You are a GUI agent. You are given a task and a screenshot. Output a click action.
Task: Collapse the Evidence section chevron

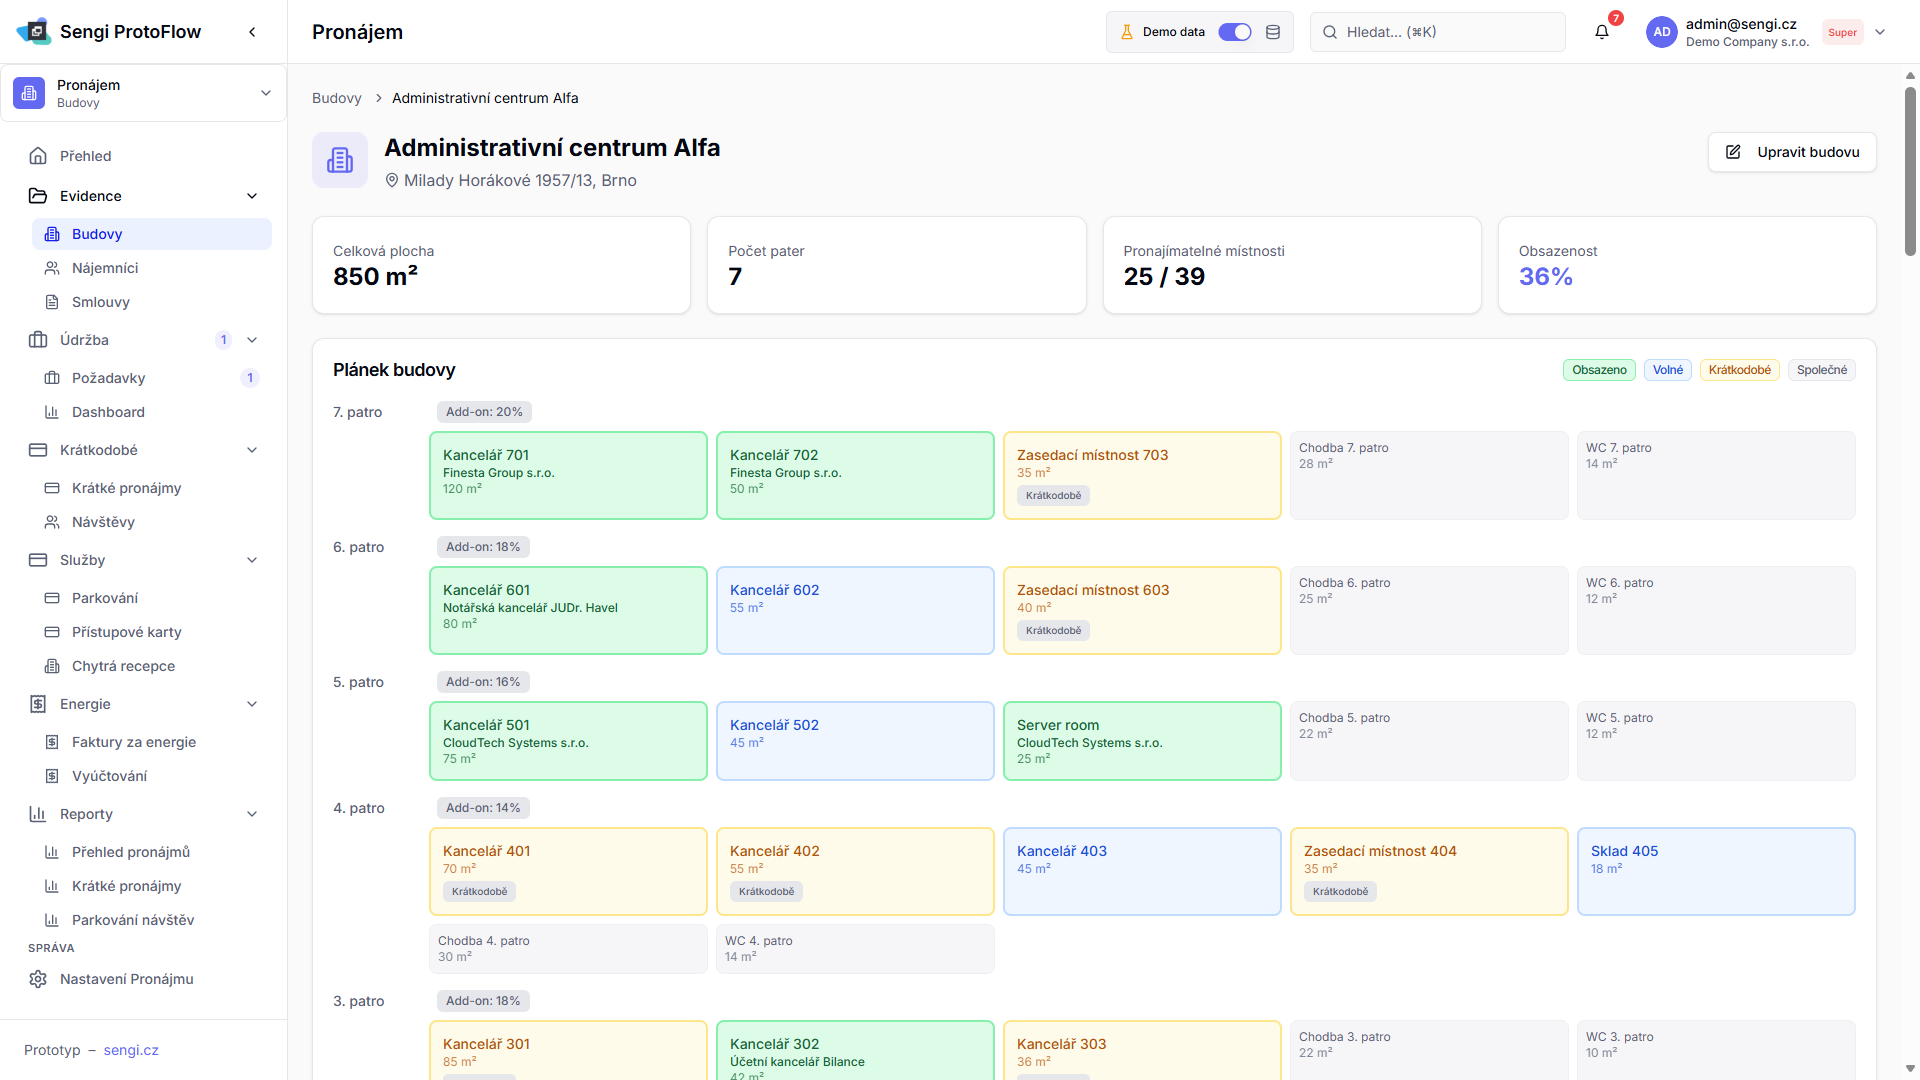pos(252,196)
